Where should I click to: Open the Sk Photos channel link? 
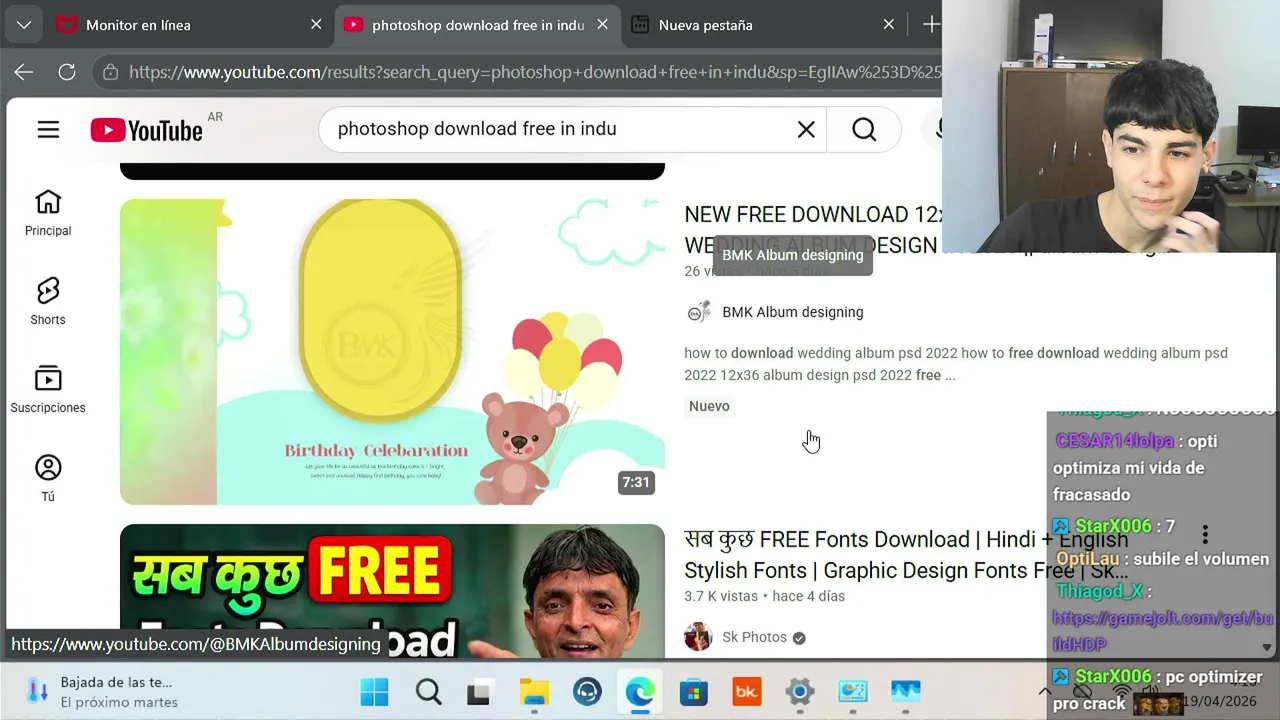click(754, 637)
